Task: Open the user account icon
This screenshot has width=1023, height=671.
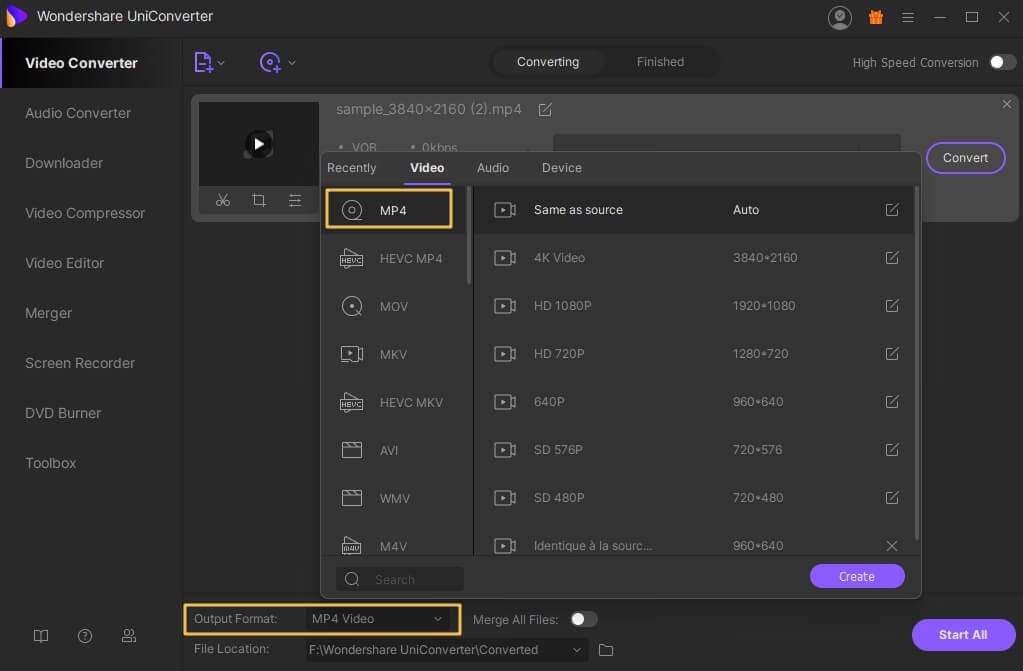Action: (x=840, y=18)
